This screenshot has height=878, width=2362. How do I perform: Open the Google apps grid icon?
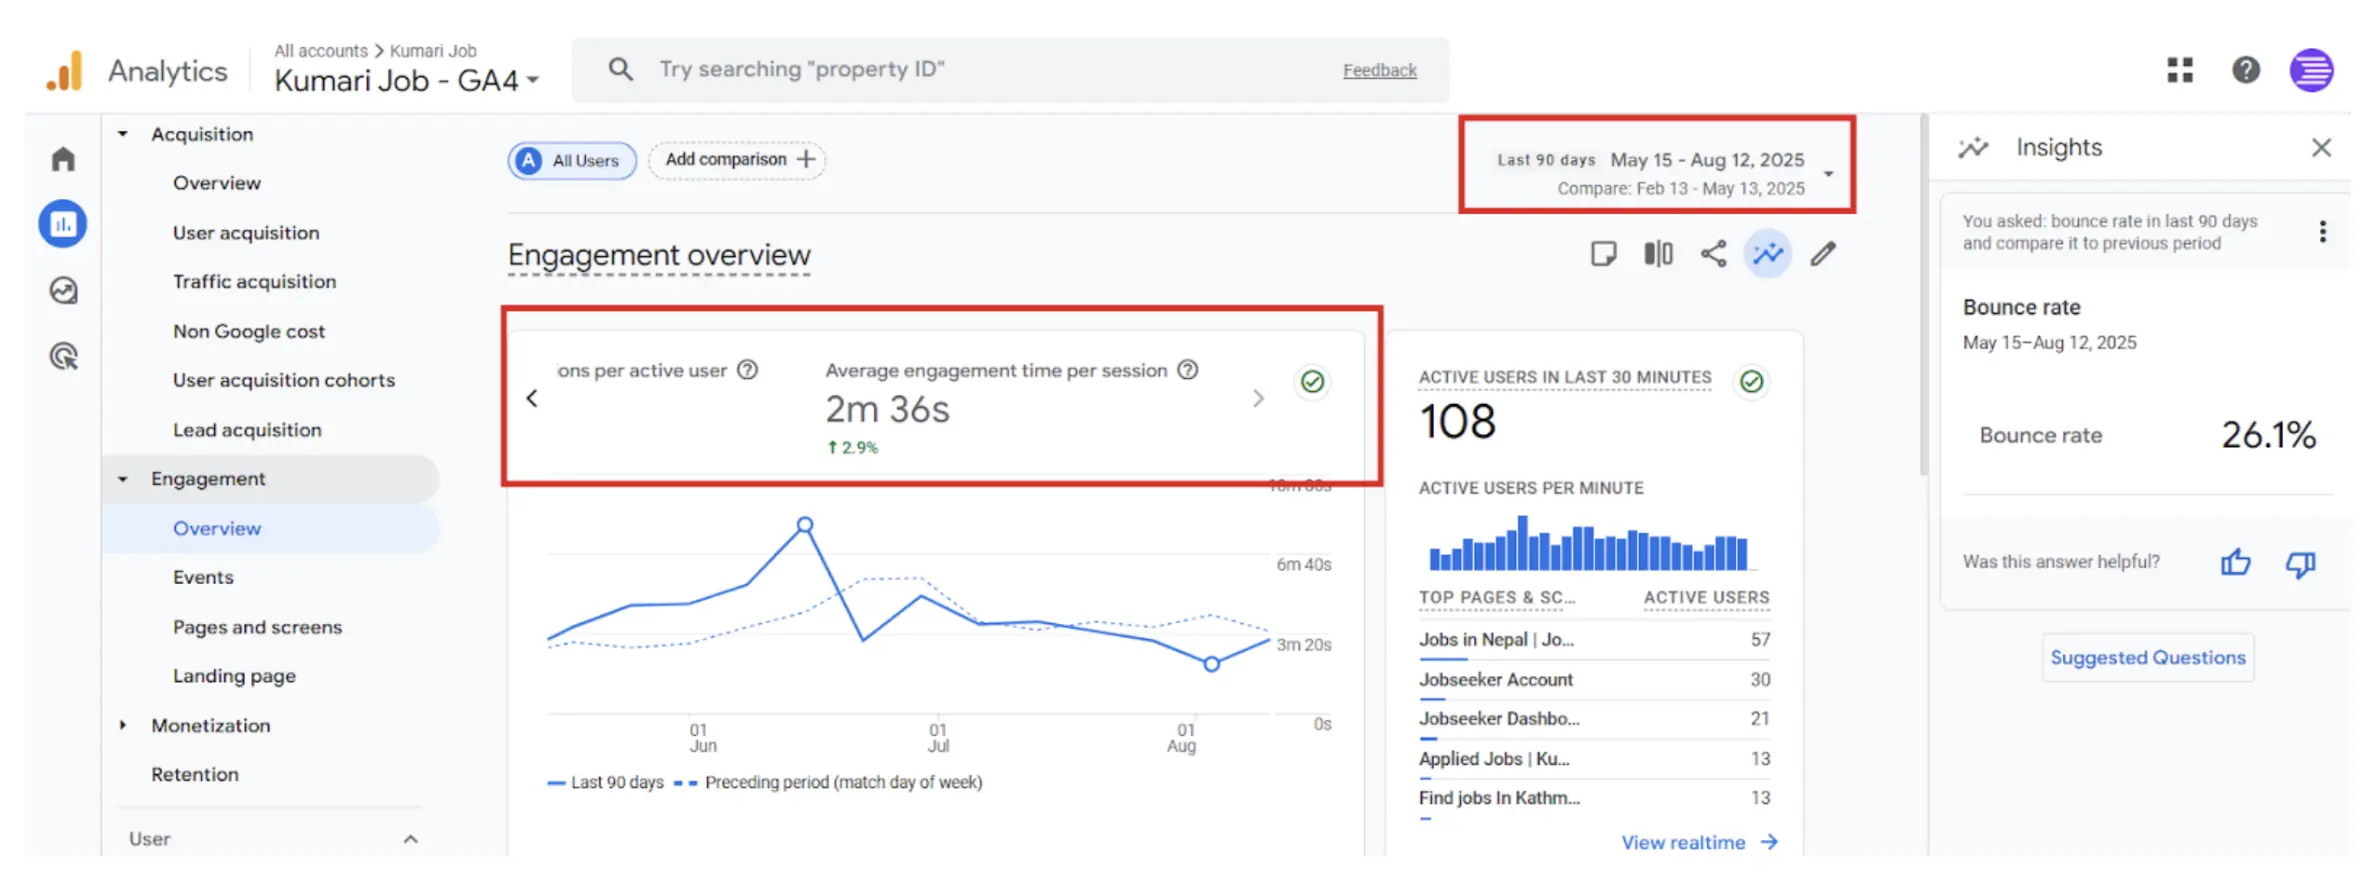pyautogui.click(x=2180, y=70)
